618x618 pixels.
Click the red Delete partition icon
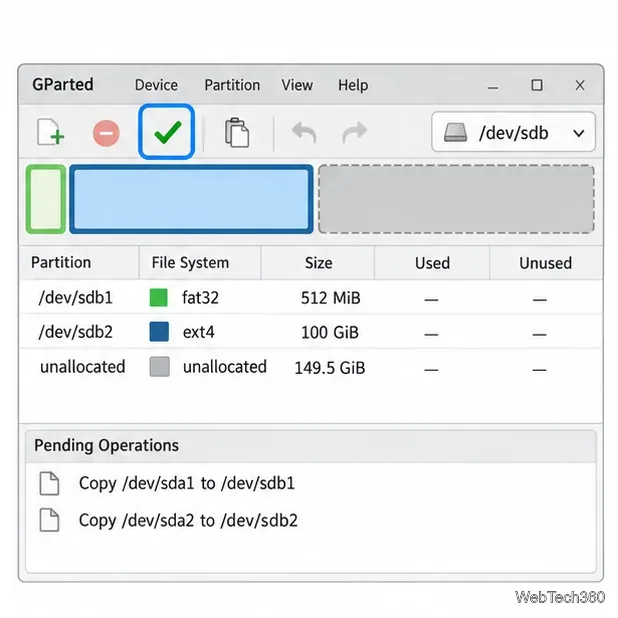(x=106, y=133)
